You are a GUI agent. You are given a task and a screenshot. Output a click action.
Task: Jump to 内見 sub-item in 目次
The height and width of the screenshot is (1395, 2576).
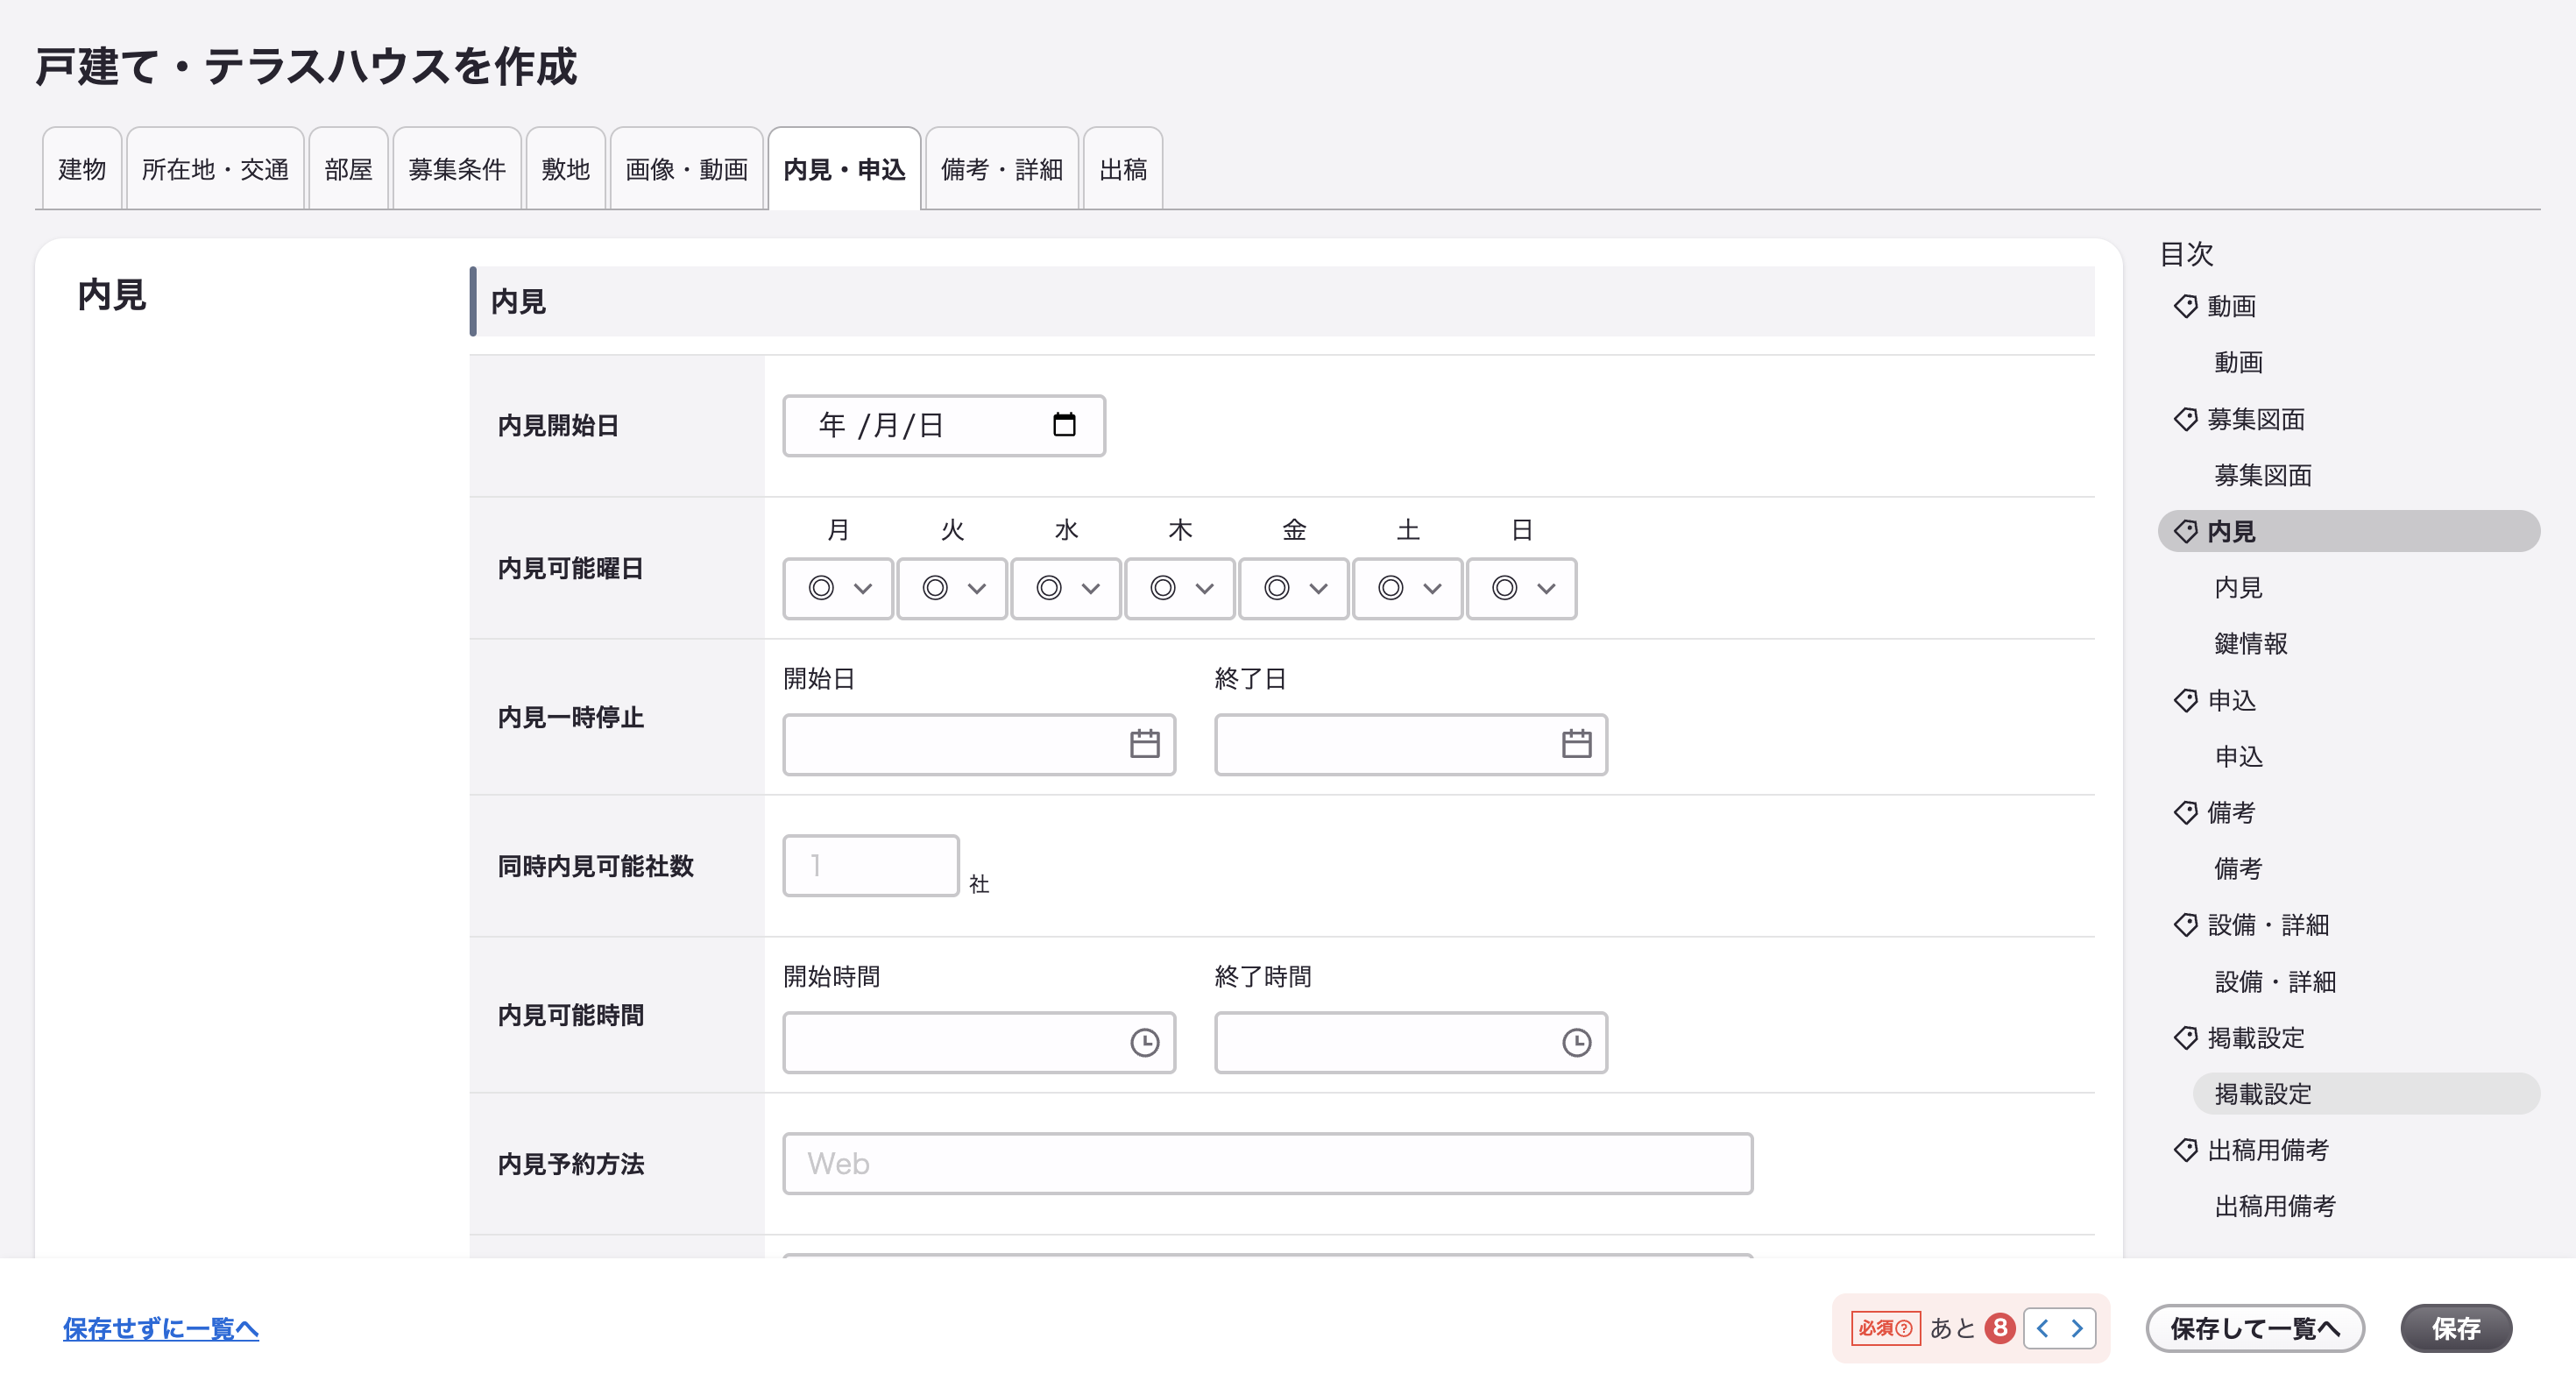tap(2238, 587)
